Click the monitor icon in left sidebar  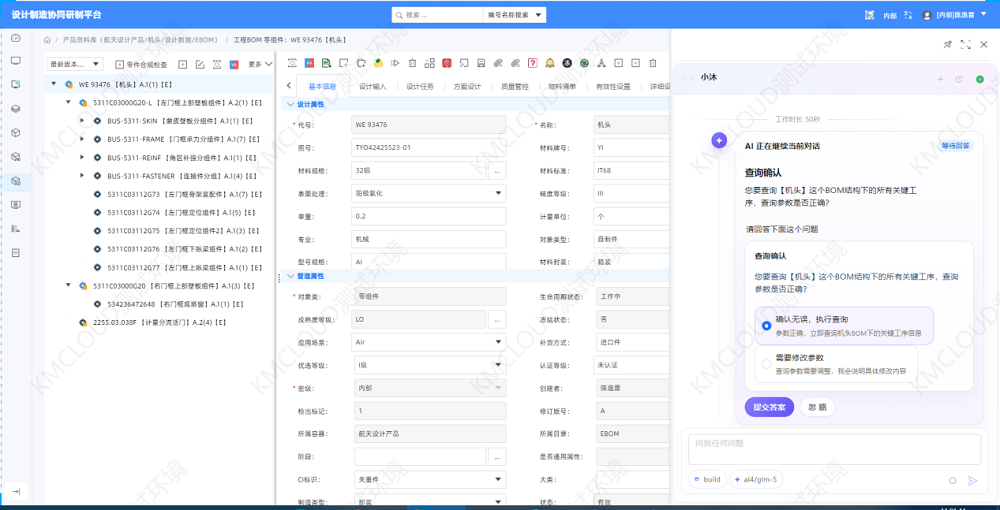point(16,61)
